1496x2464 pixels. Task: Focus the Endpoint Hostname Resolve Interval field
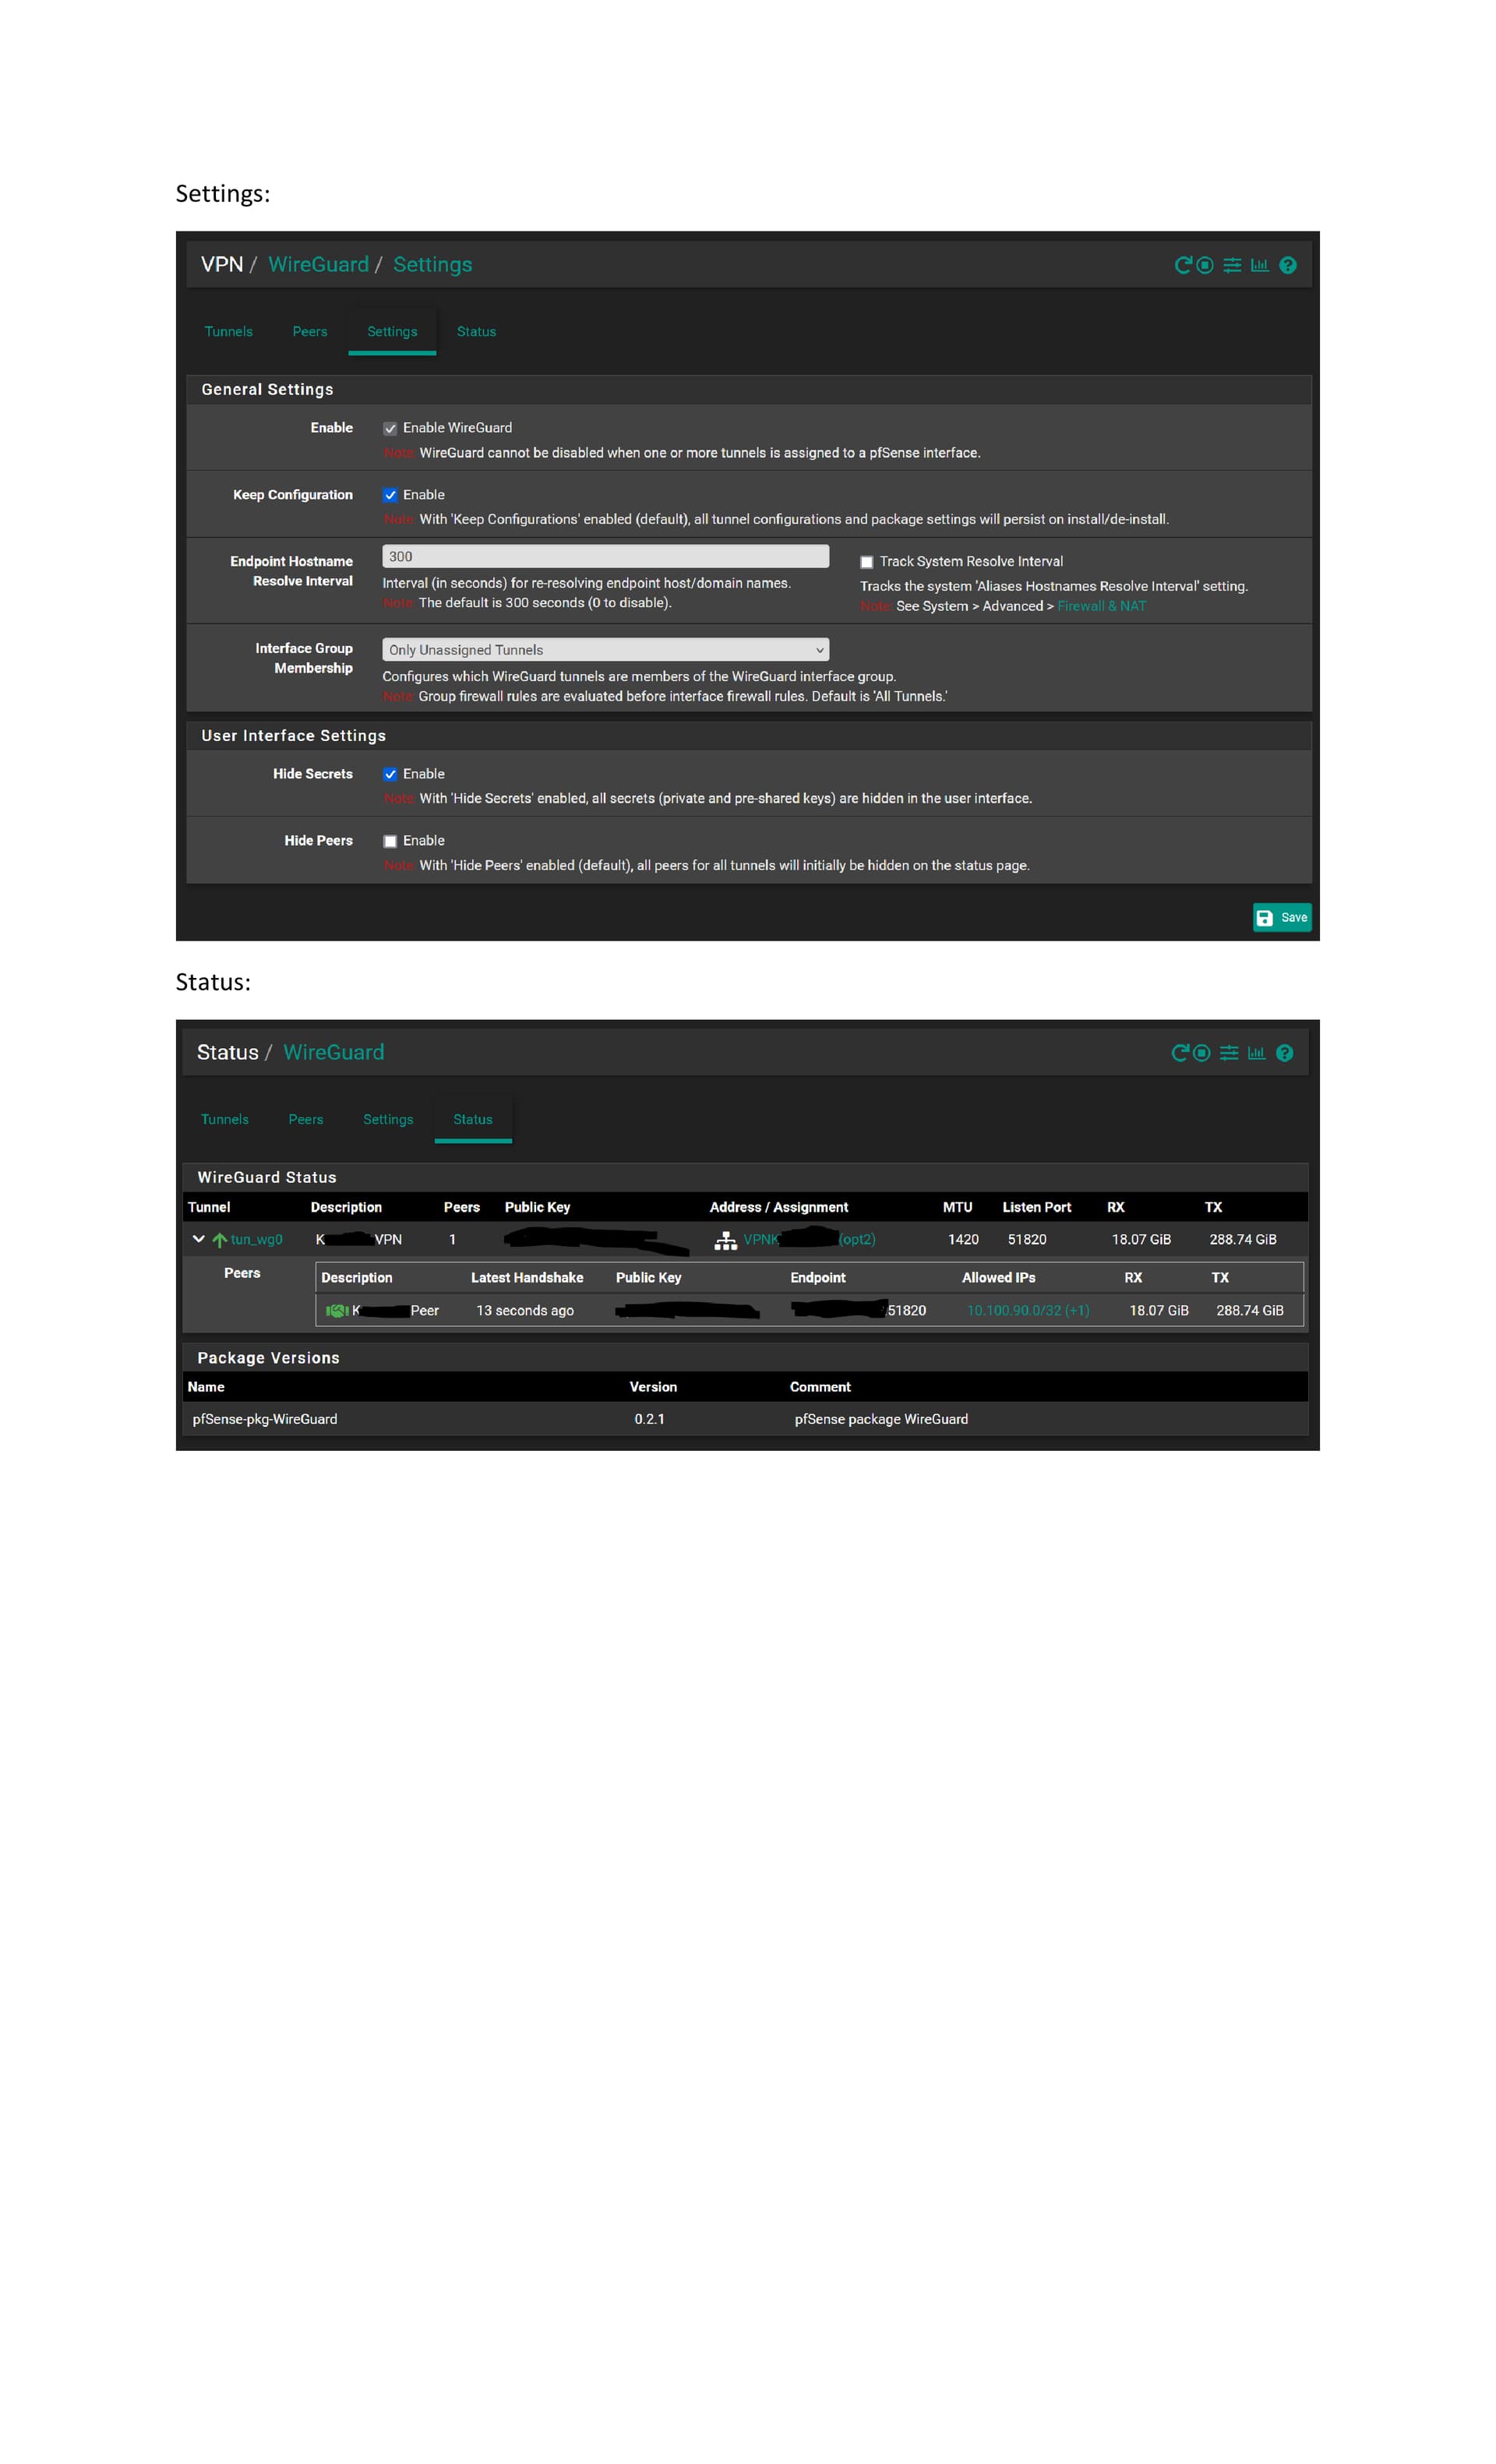click(605, 557)
